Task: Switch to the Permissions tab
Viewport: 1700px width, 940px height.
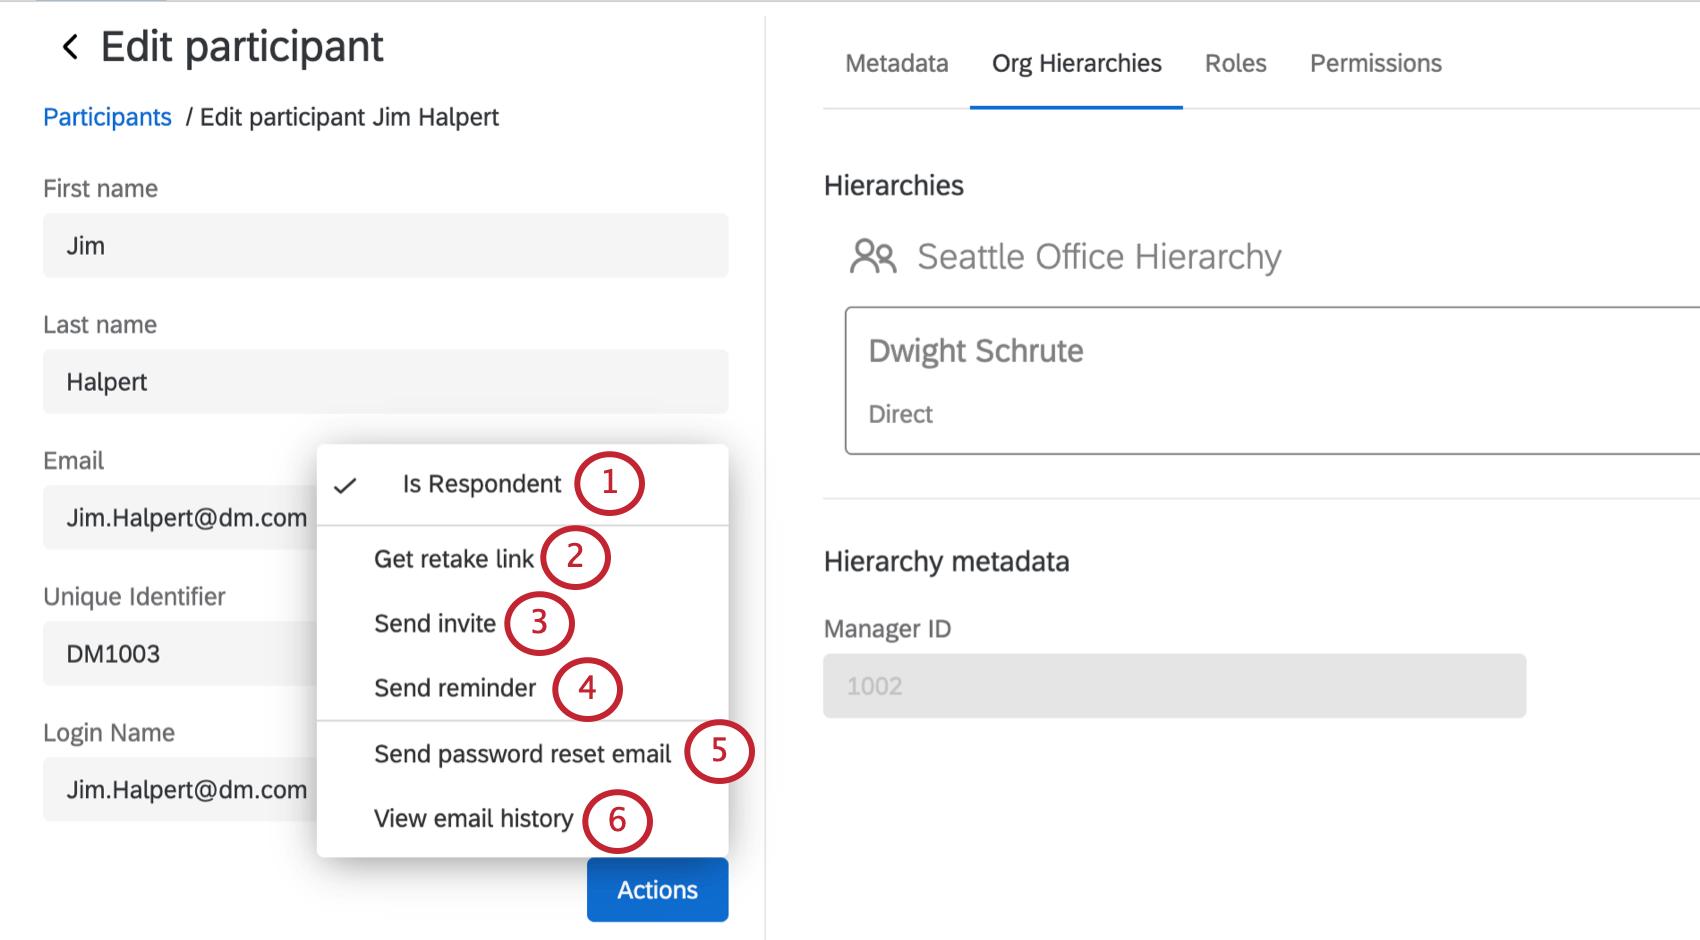Action: [x=1375, y=63]
